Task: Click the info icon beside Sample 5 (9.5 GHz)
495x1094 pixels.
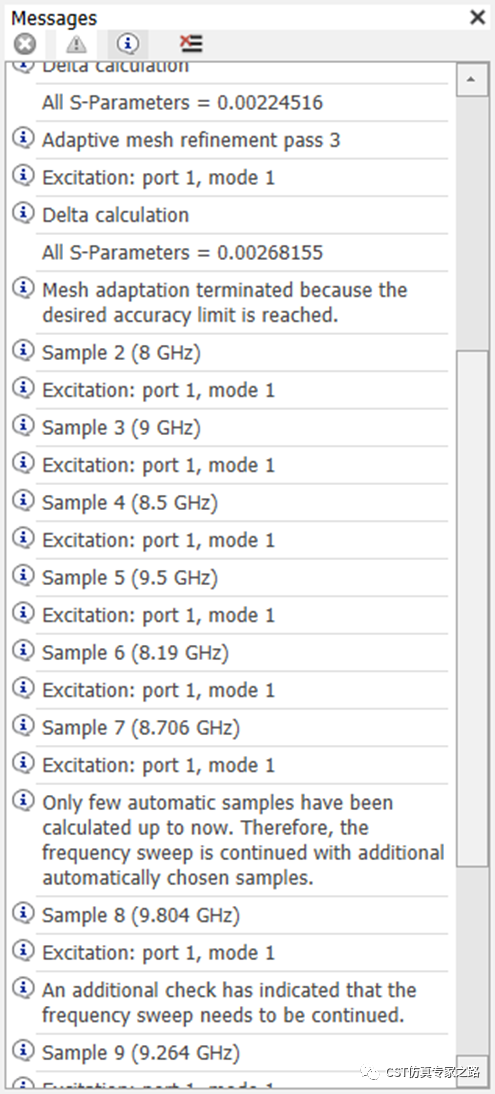Action: (24, 575)
